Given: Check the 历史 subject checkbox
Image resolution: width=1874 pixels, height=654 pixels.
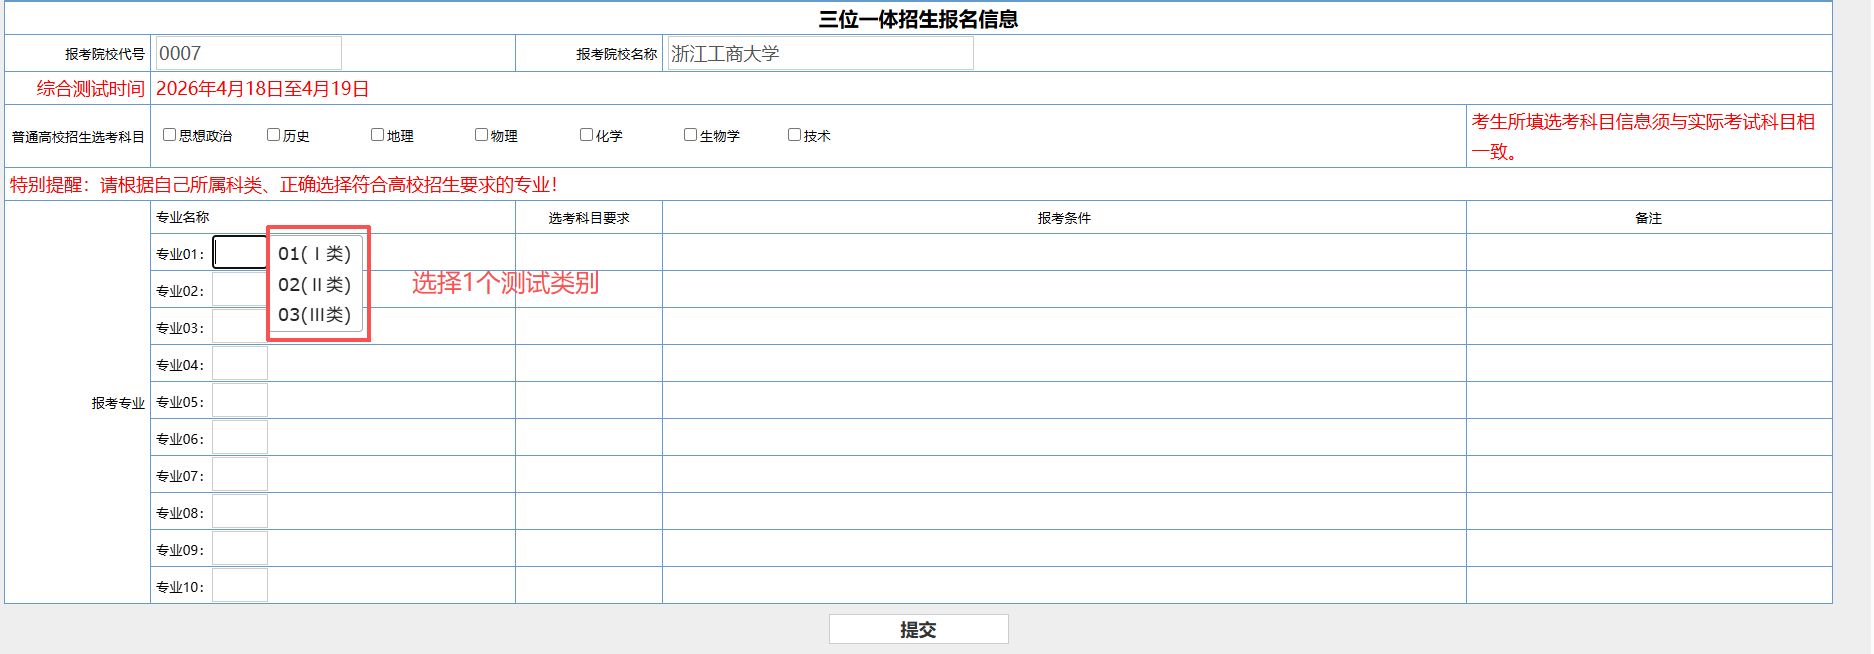Looking at the screenshot, I should coord(274,135).
